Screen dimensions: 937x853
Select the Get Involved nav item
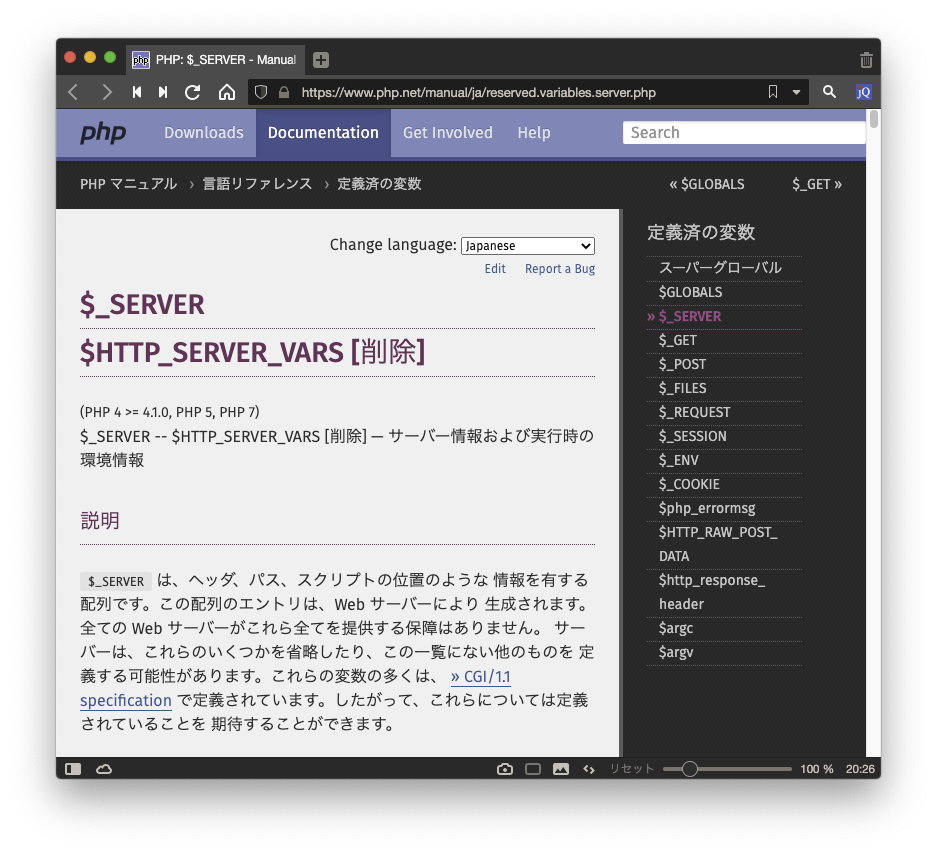[x=447, y=133]
